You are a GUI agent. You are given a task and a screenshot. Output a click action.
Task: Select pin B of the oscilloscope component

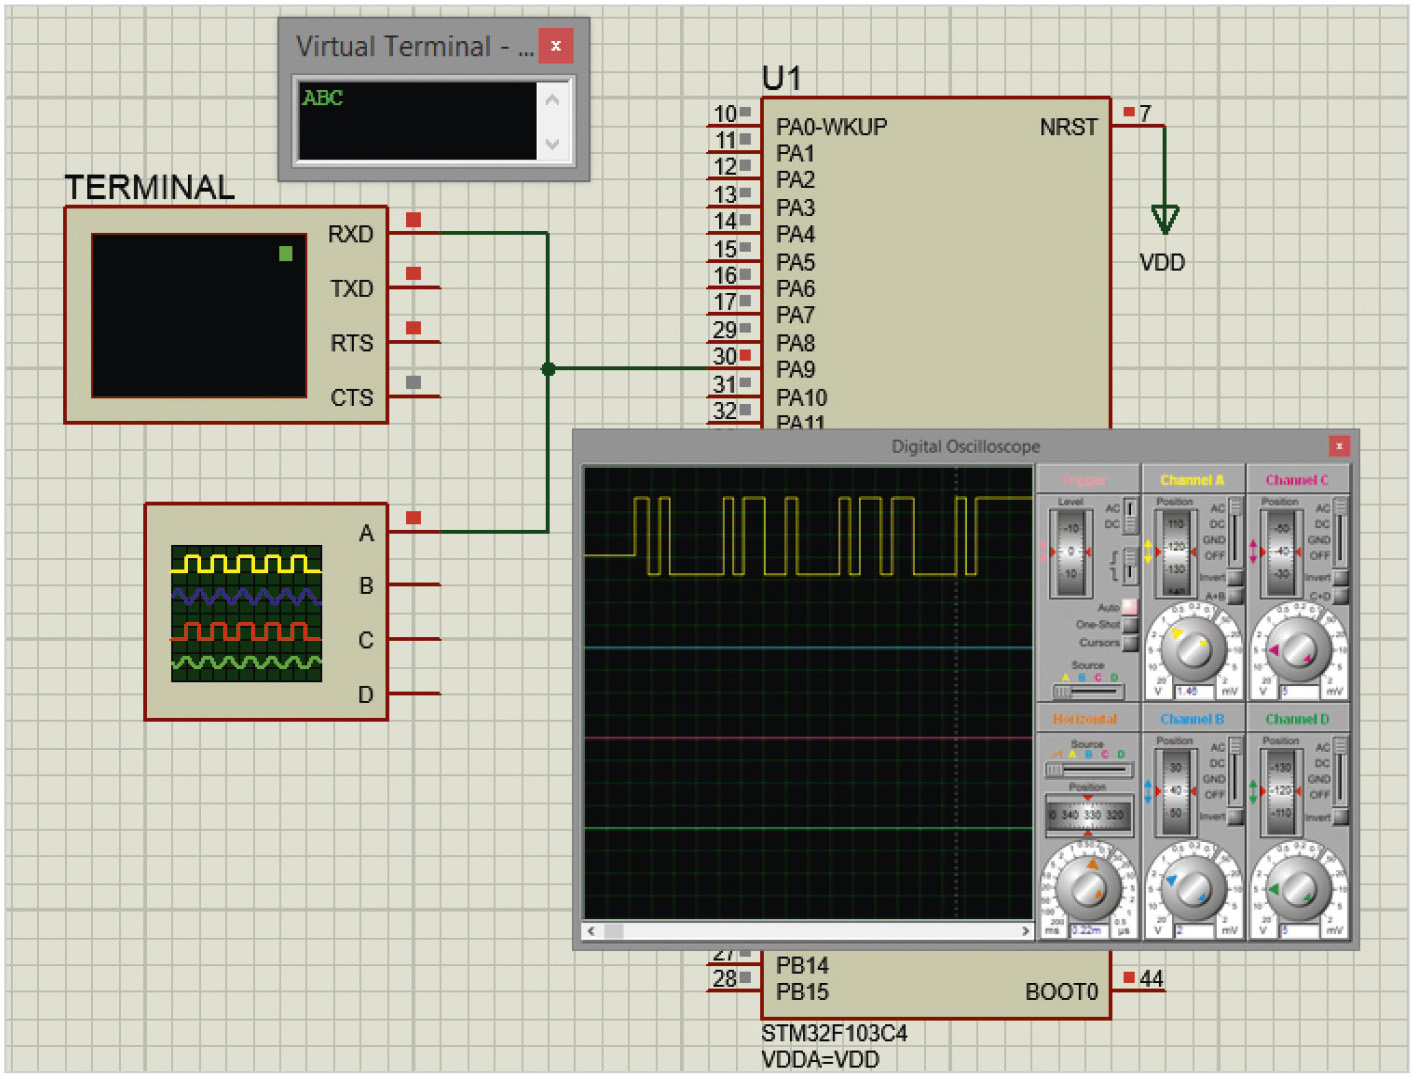point(413,585)
